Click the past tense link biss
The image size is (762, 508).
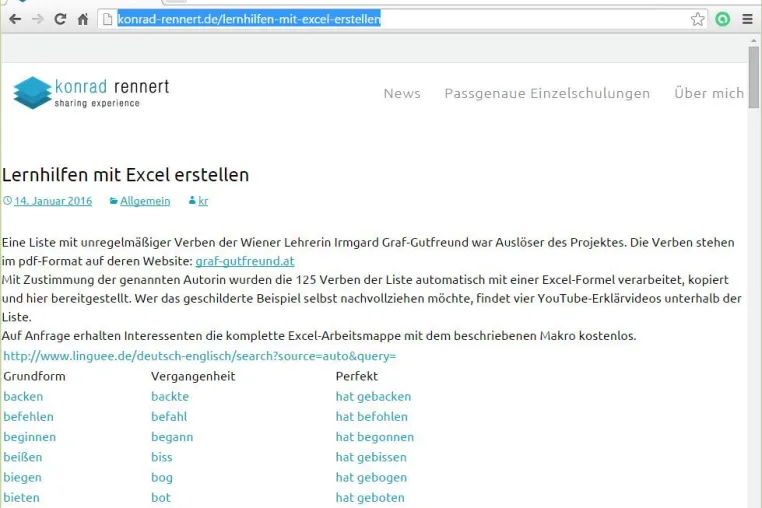pos(162,457)
